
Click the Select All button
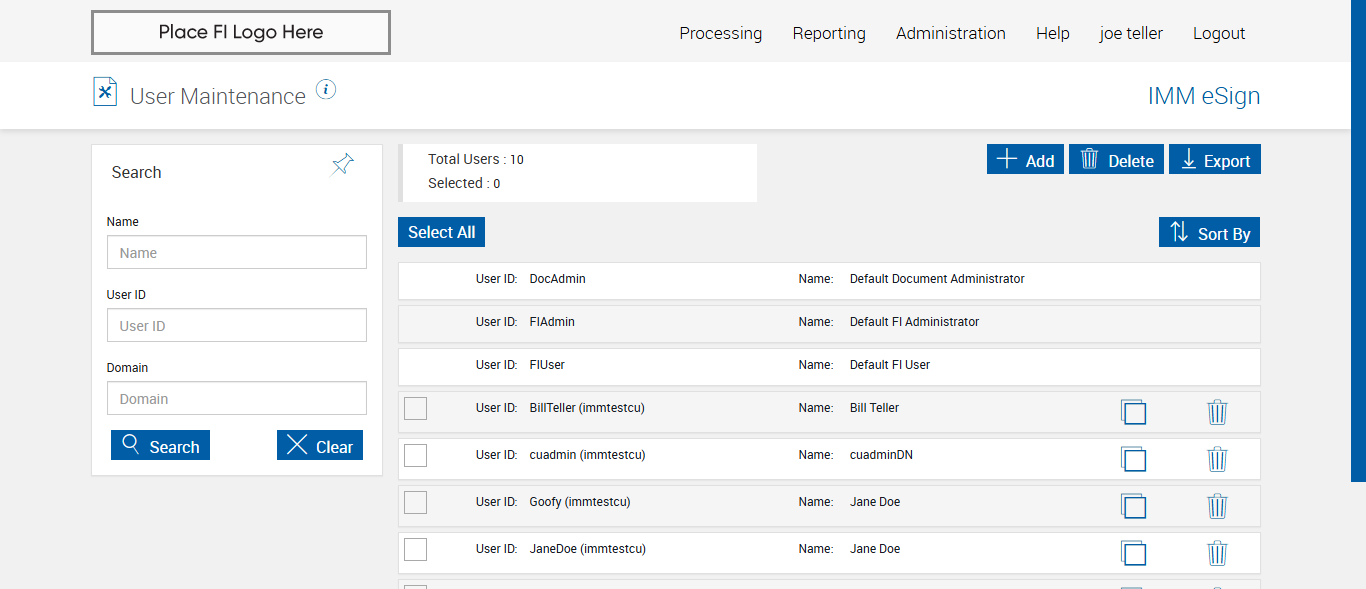[441, 232]
